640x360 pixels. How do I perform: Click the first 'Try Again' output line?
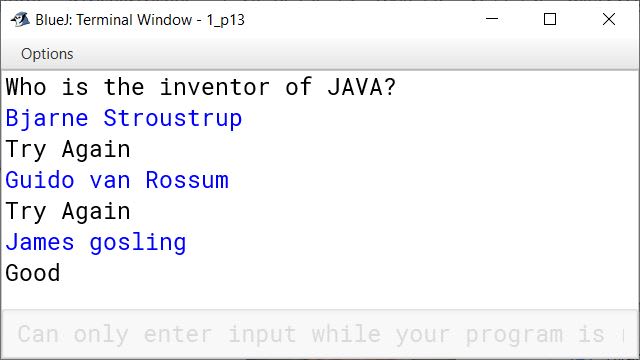point(68,149)
